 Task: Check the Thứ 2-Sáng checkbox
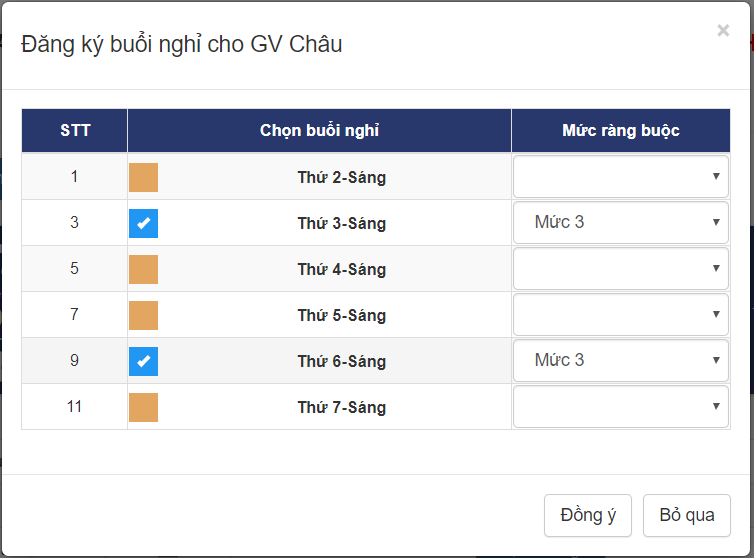pyautogui.click(x=144, y=177)
